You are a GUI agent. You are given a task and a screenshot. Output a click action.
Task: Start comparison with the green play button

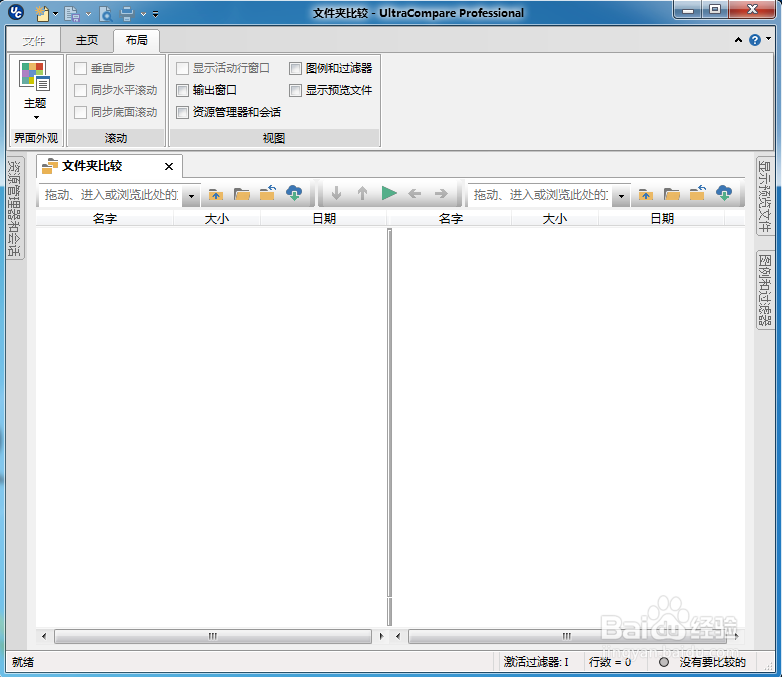(x=389, y=193)
